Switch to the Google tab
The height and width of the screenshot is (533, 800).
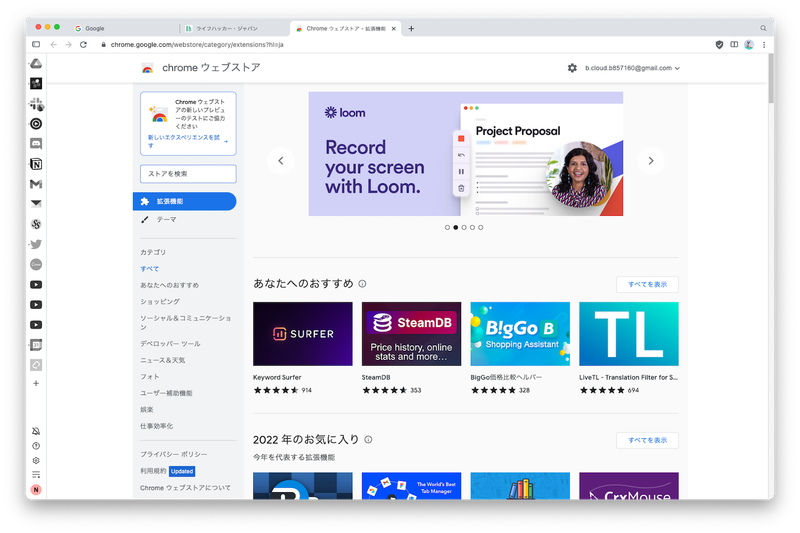[x=125, y=29]
